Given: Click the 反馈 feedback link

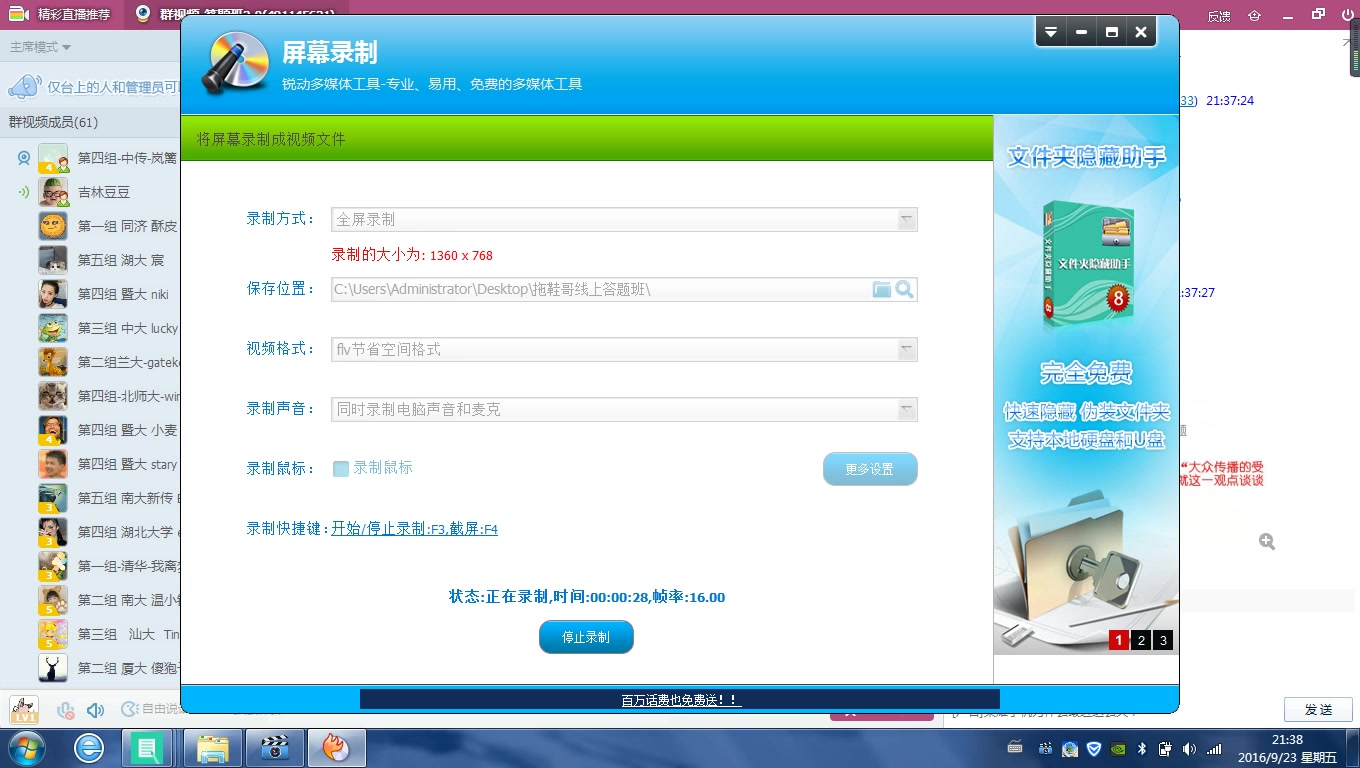Looking at the screenshot, I should (1219, 15).
